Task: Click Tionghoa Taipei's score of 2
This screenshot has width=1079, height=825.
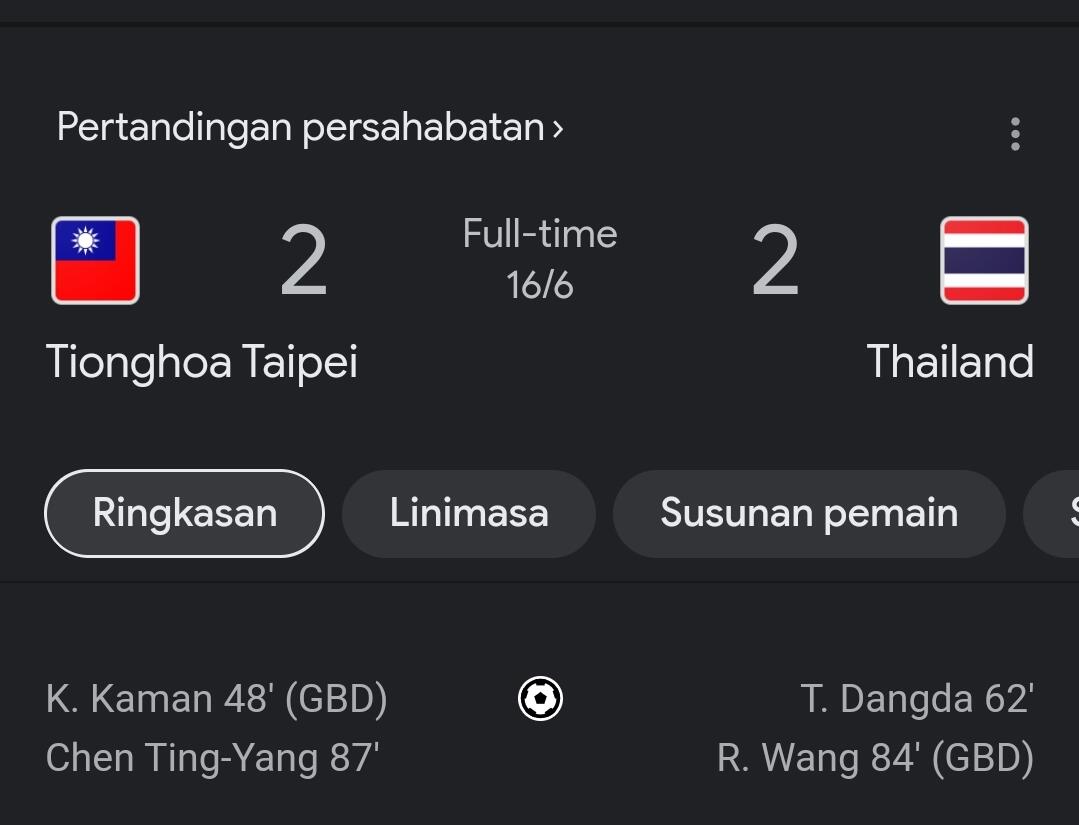Action: click(x=304, y=262)
